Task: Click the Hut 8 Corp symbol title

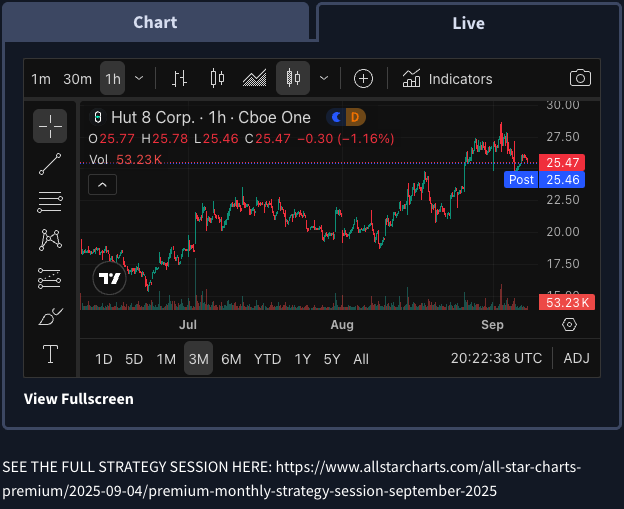Action: pos(211,117)
